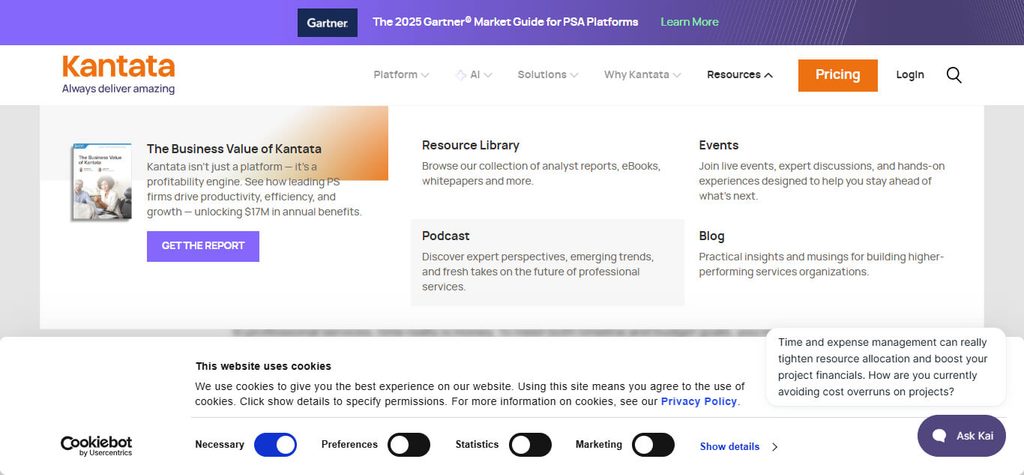The width and height of the screenshot is (1024, 475).
Task: Click the arrow beside Show details
Action: click(x=775, y=447)
